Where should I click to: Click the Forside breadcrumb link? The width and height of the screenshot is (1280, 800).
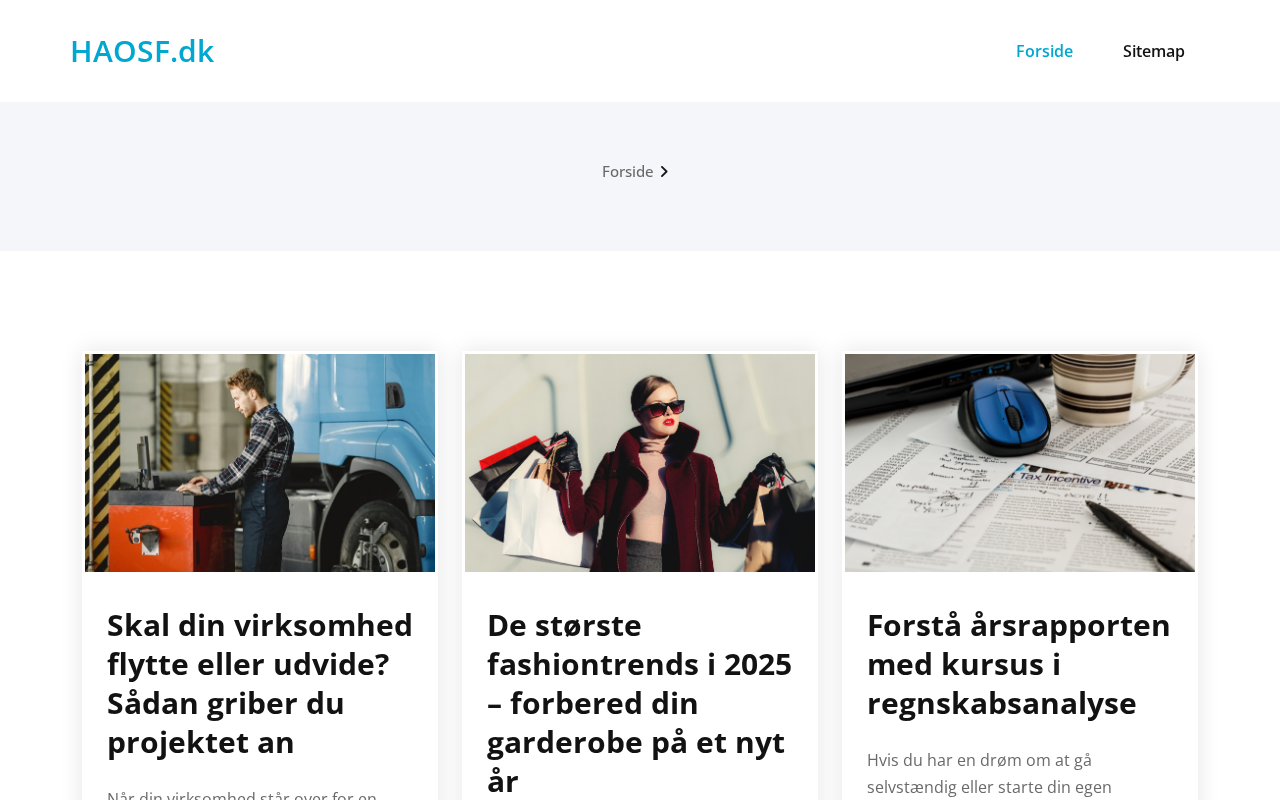coord(627,171)
